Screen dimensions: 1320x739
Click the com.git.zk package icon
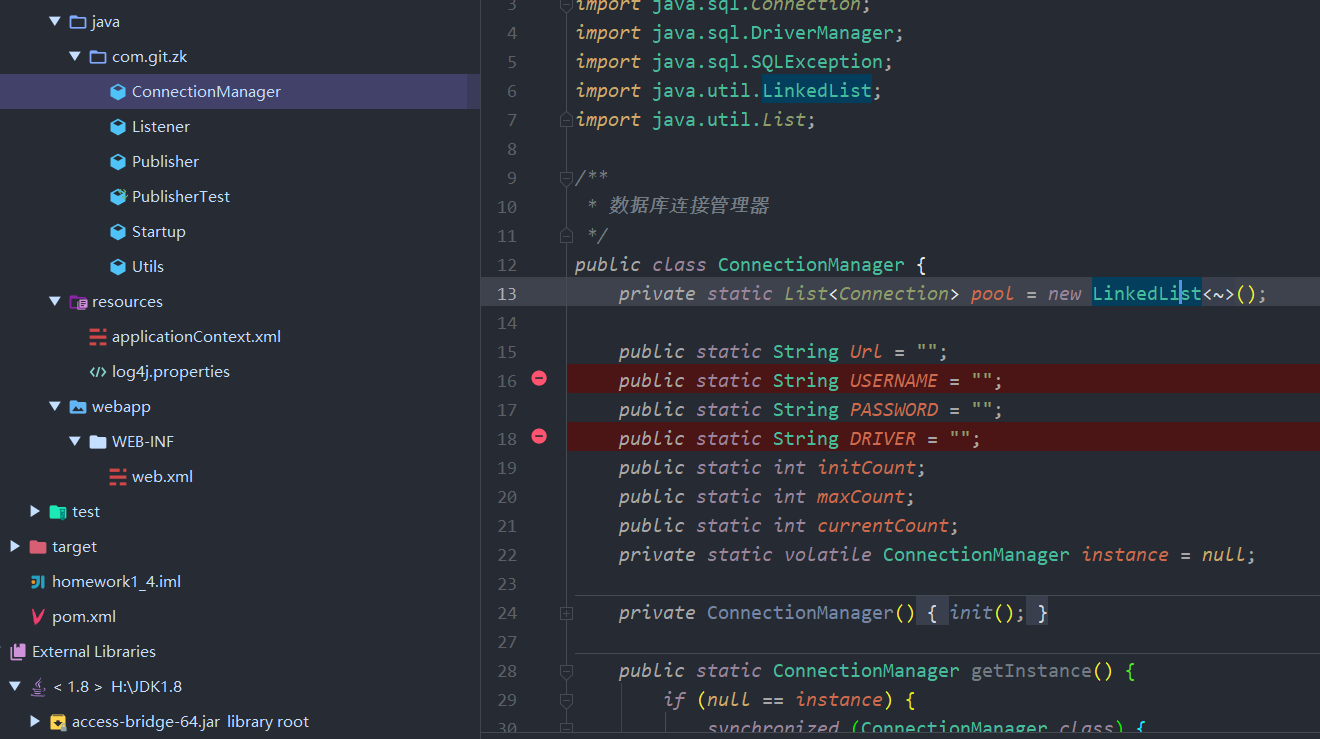pyautogui.click(x=98, y=56)
